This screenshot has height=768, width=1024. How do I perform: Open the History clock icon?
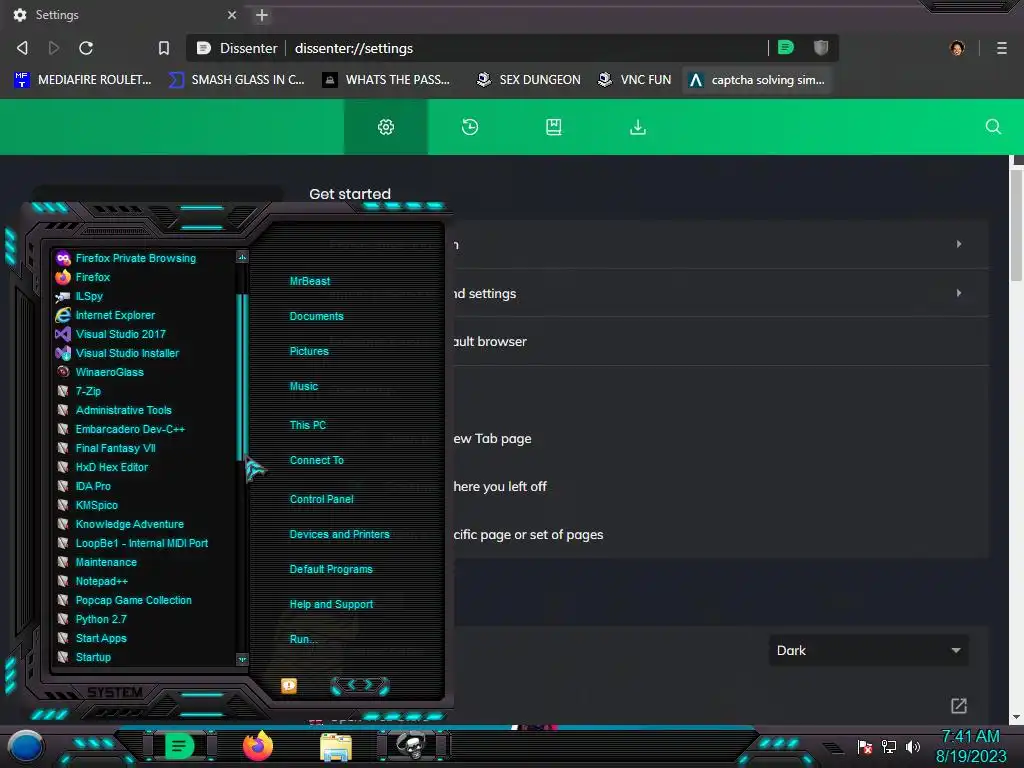point(470,127)
